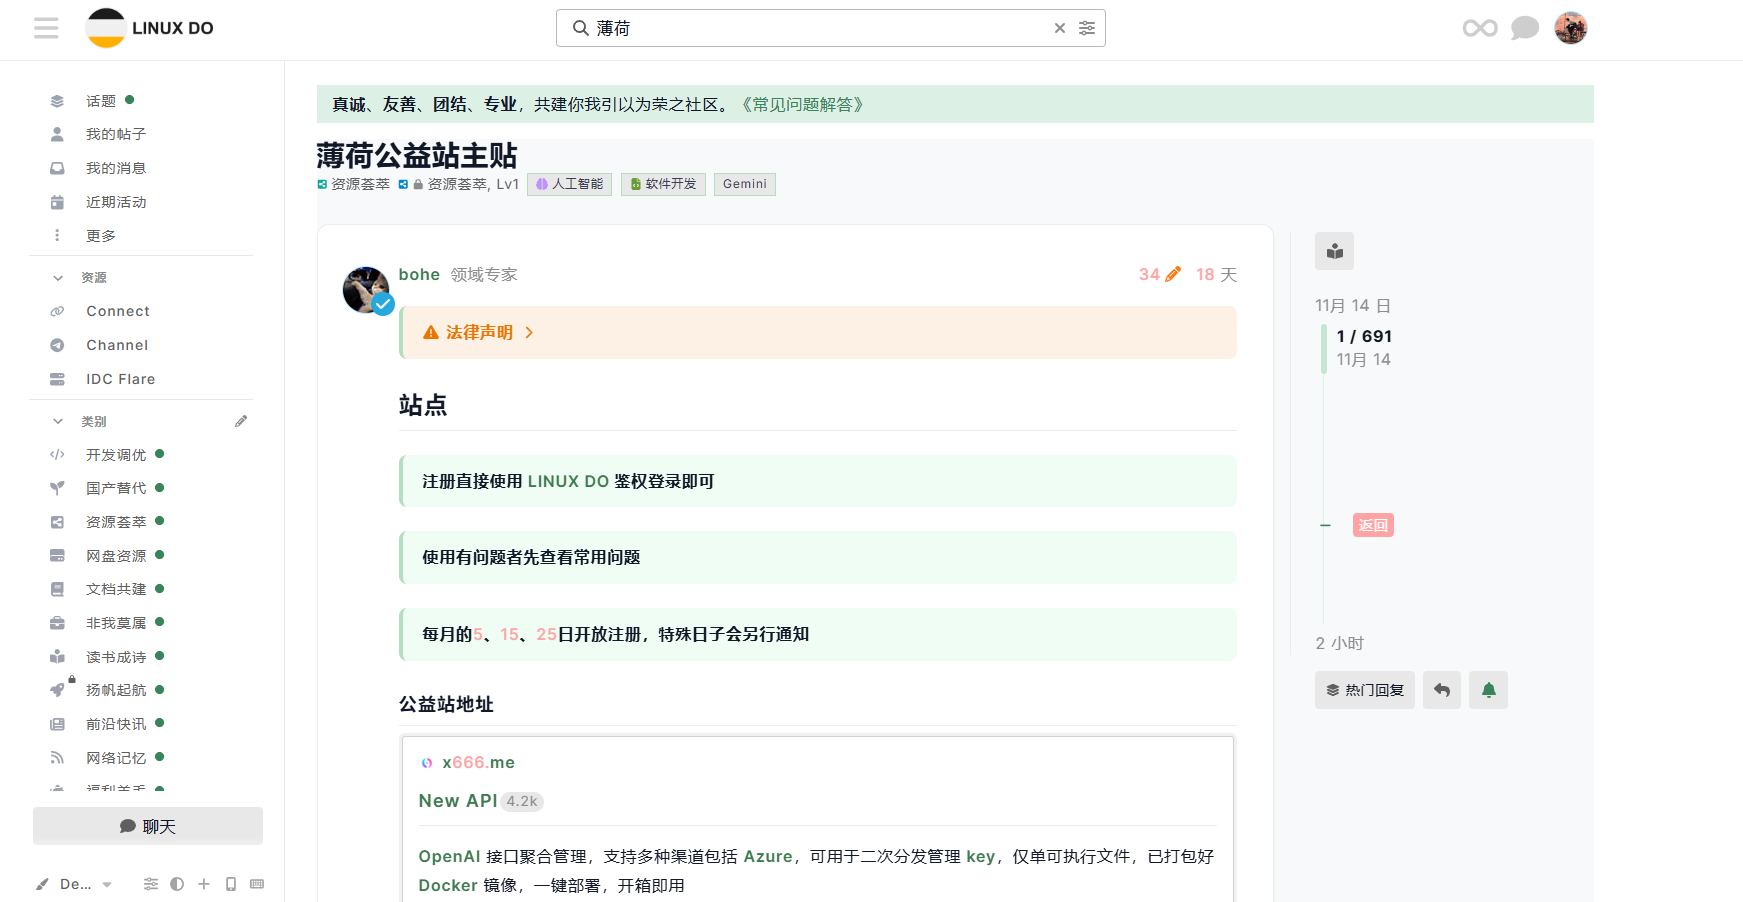Clear the search field with X icon
The image size is (1743, 902).
(1060, 28)
